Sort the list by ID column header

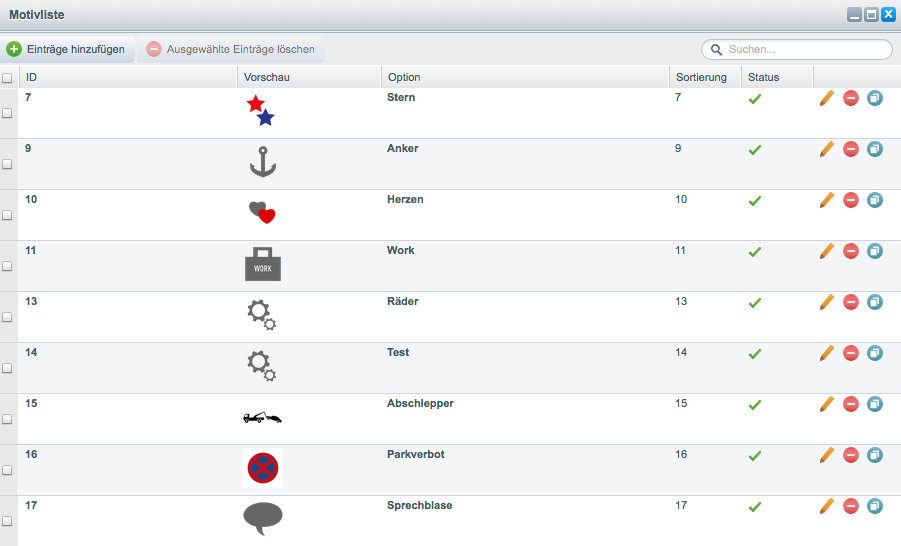click(32, 77)
